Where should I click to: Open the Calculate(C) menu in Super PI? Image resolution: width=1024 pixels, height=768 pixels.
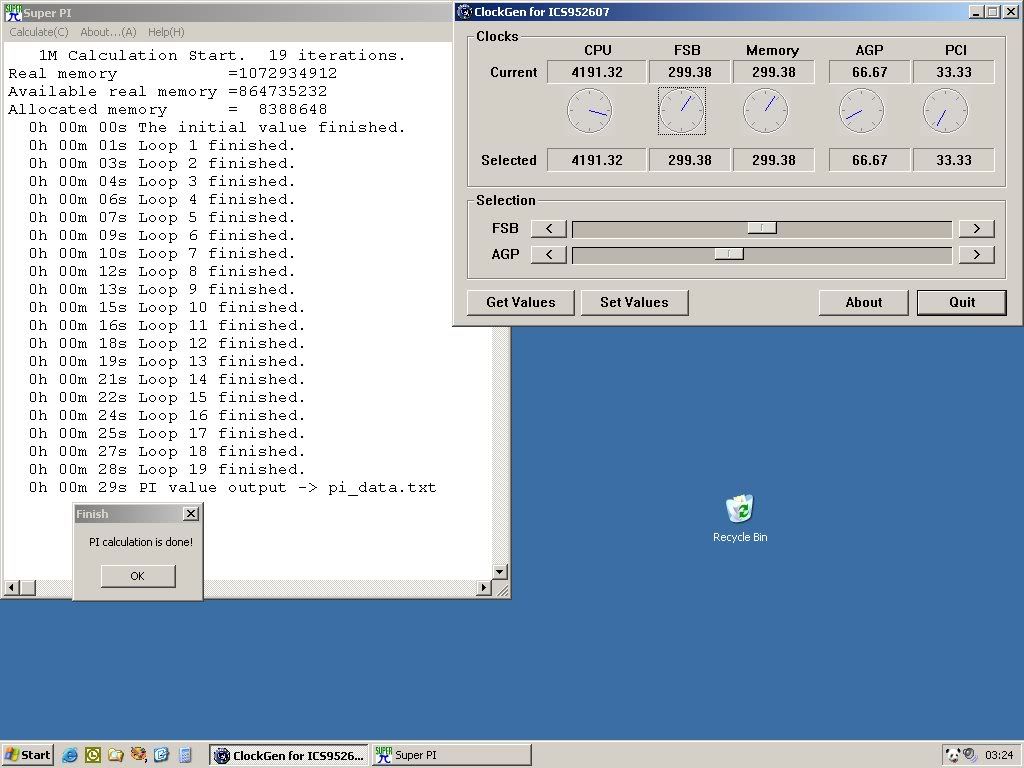coord(39,32)
